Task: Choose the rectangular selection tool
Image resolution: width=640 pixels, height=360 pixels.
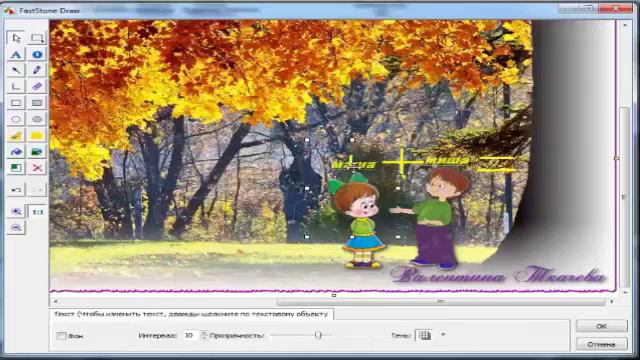Action: point(37,38)
